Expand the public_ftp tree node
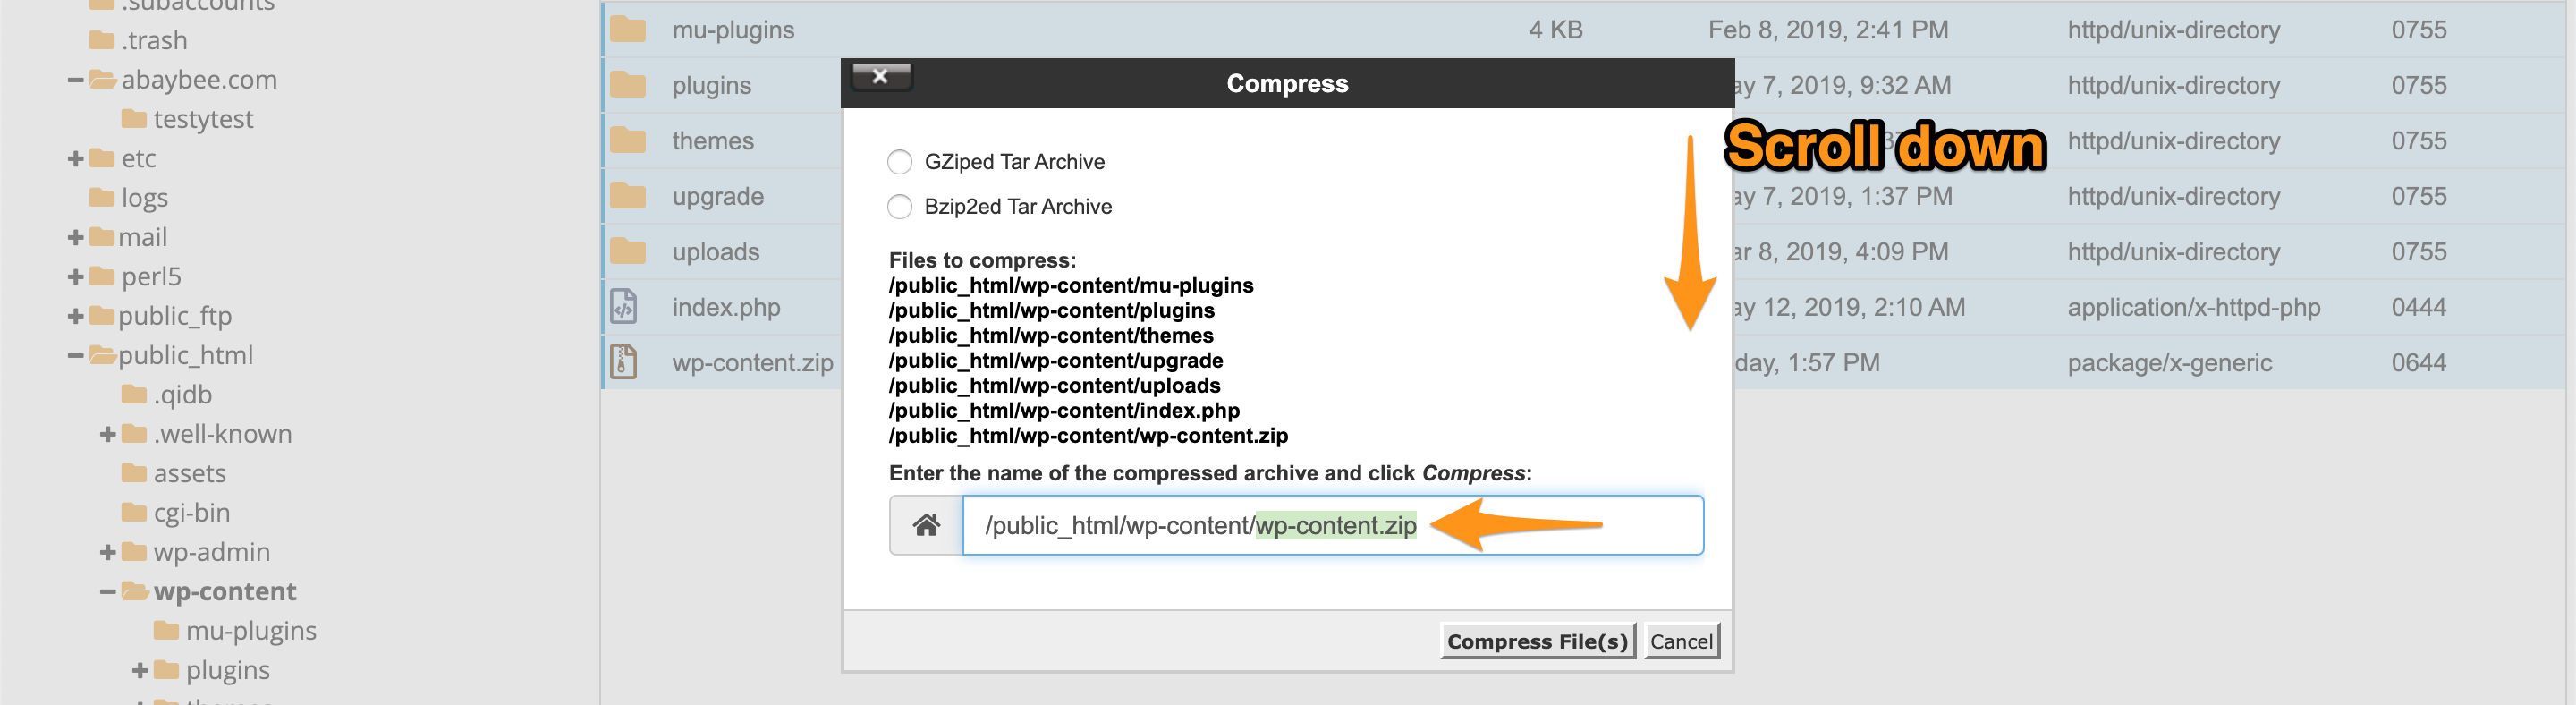The height and width of the screenshot is (705, 2576). click(75, 317)
